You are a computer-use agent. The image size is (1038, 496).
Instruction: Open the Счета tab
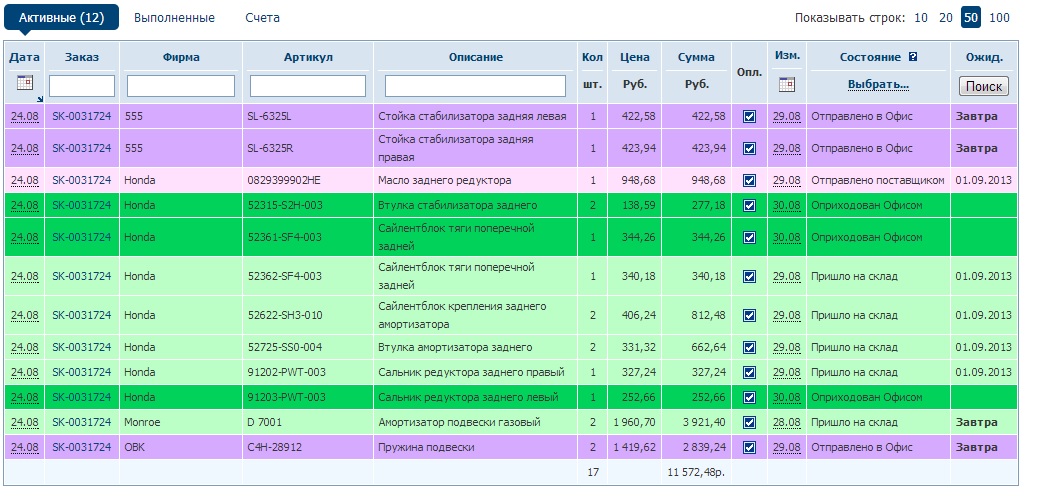pyautogui.click(x=262, y=18)
